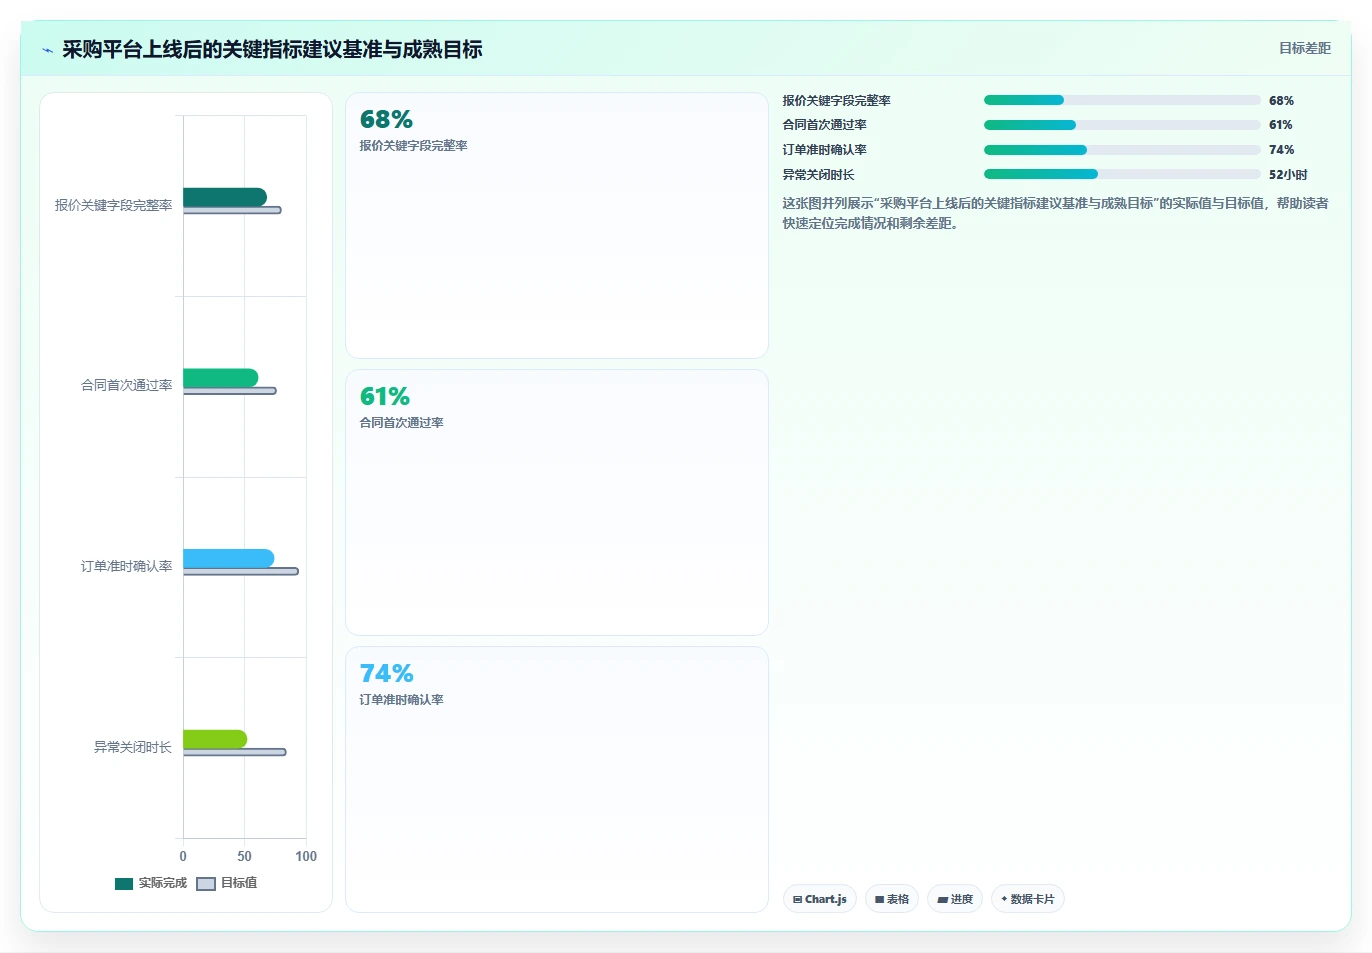This screenshot has width=1372, height=953.
Task: Select the 进度 tag chip
Action: coord(955,899)
